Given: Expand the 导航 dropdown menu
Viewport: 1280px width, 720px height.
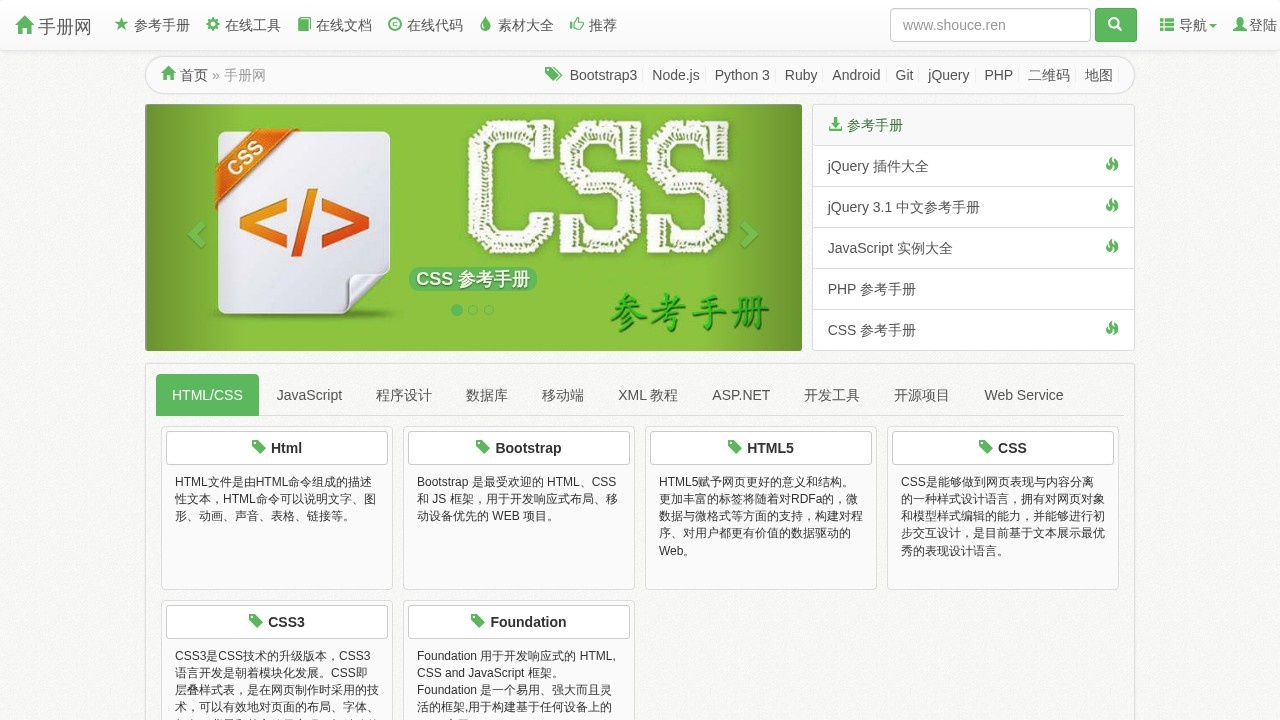Looking at the screenshot, I should click(x=1188, y=25).
